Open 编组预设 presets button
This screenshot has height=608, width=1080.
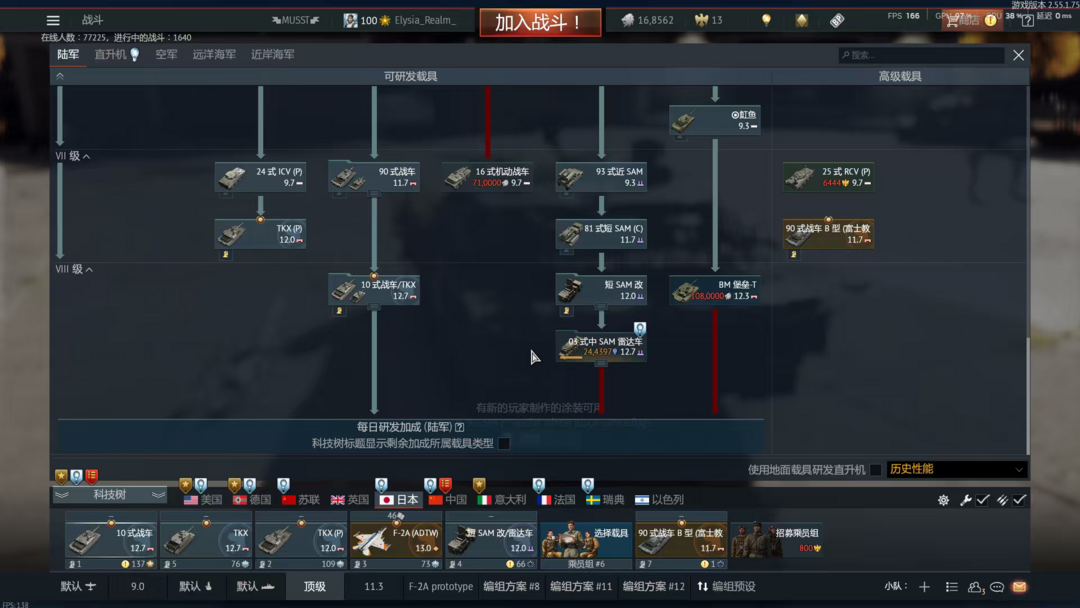(x=726, y=587)
